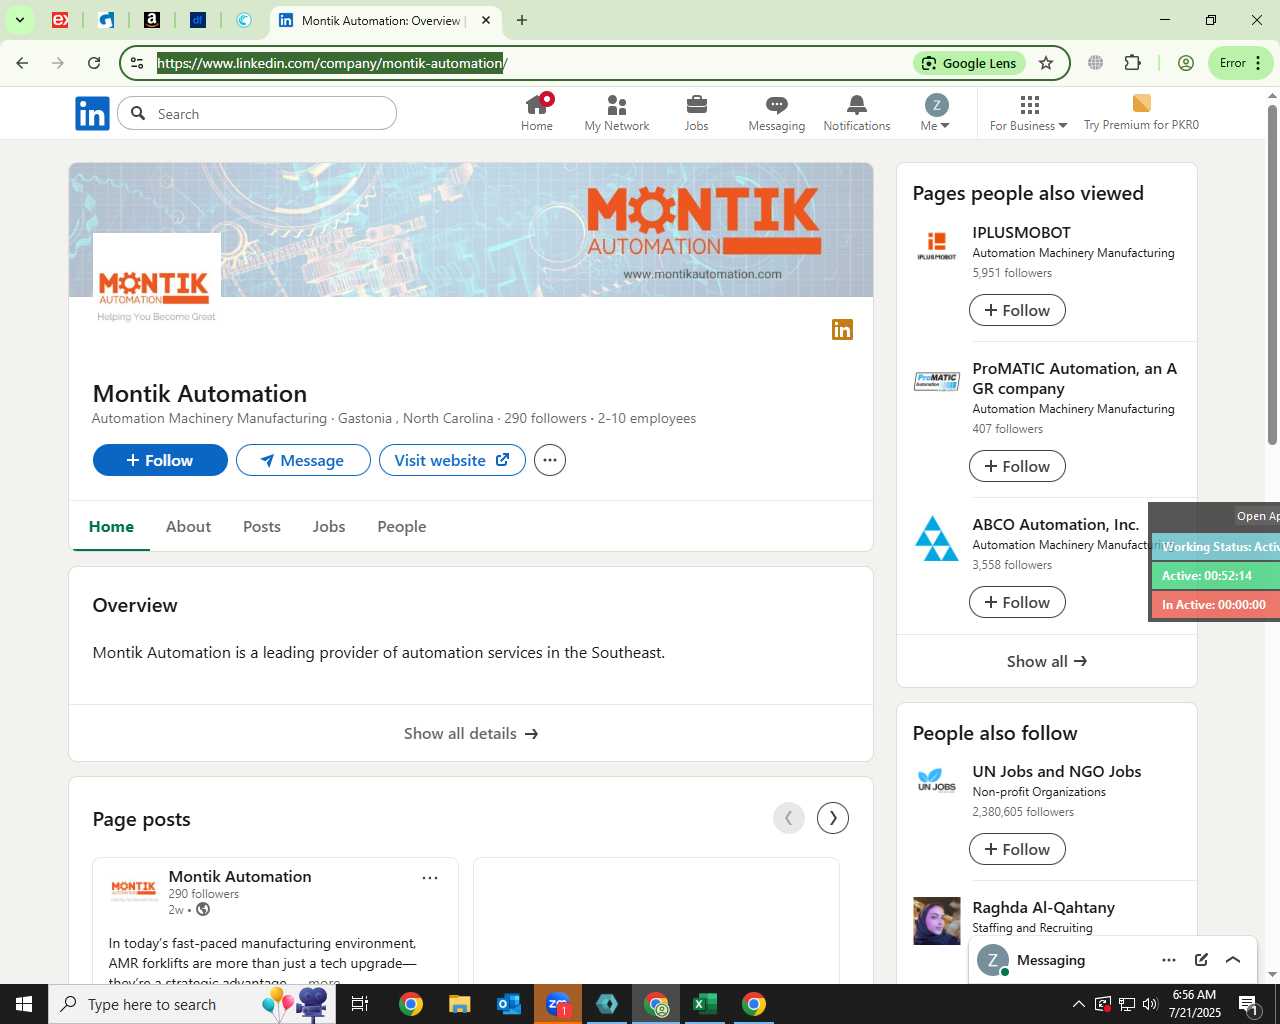Viewport: 1280px width, 1024px height.
Task: Click the LinkedIn search field
Action: (x=257, y=114)
